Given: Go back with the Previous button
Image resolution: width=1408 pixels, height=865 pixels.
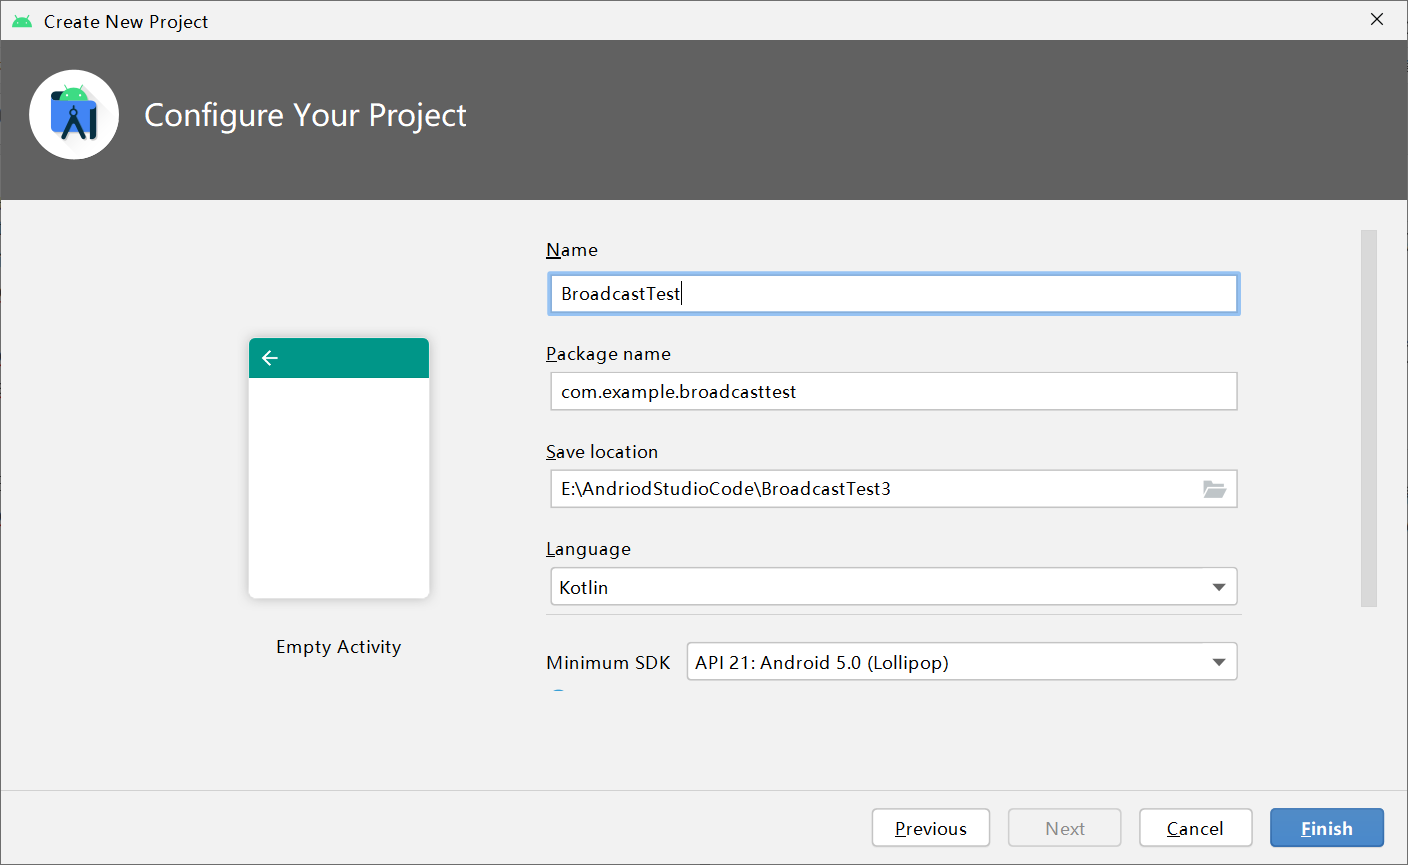Looking at the screenshot, I should (x=930, y=828).
